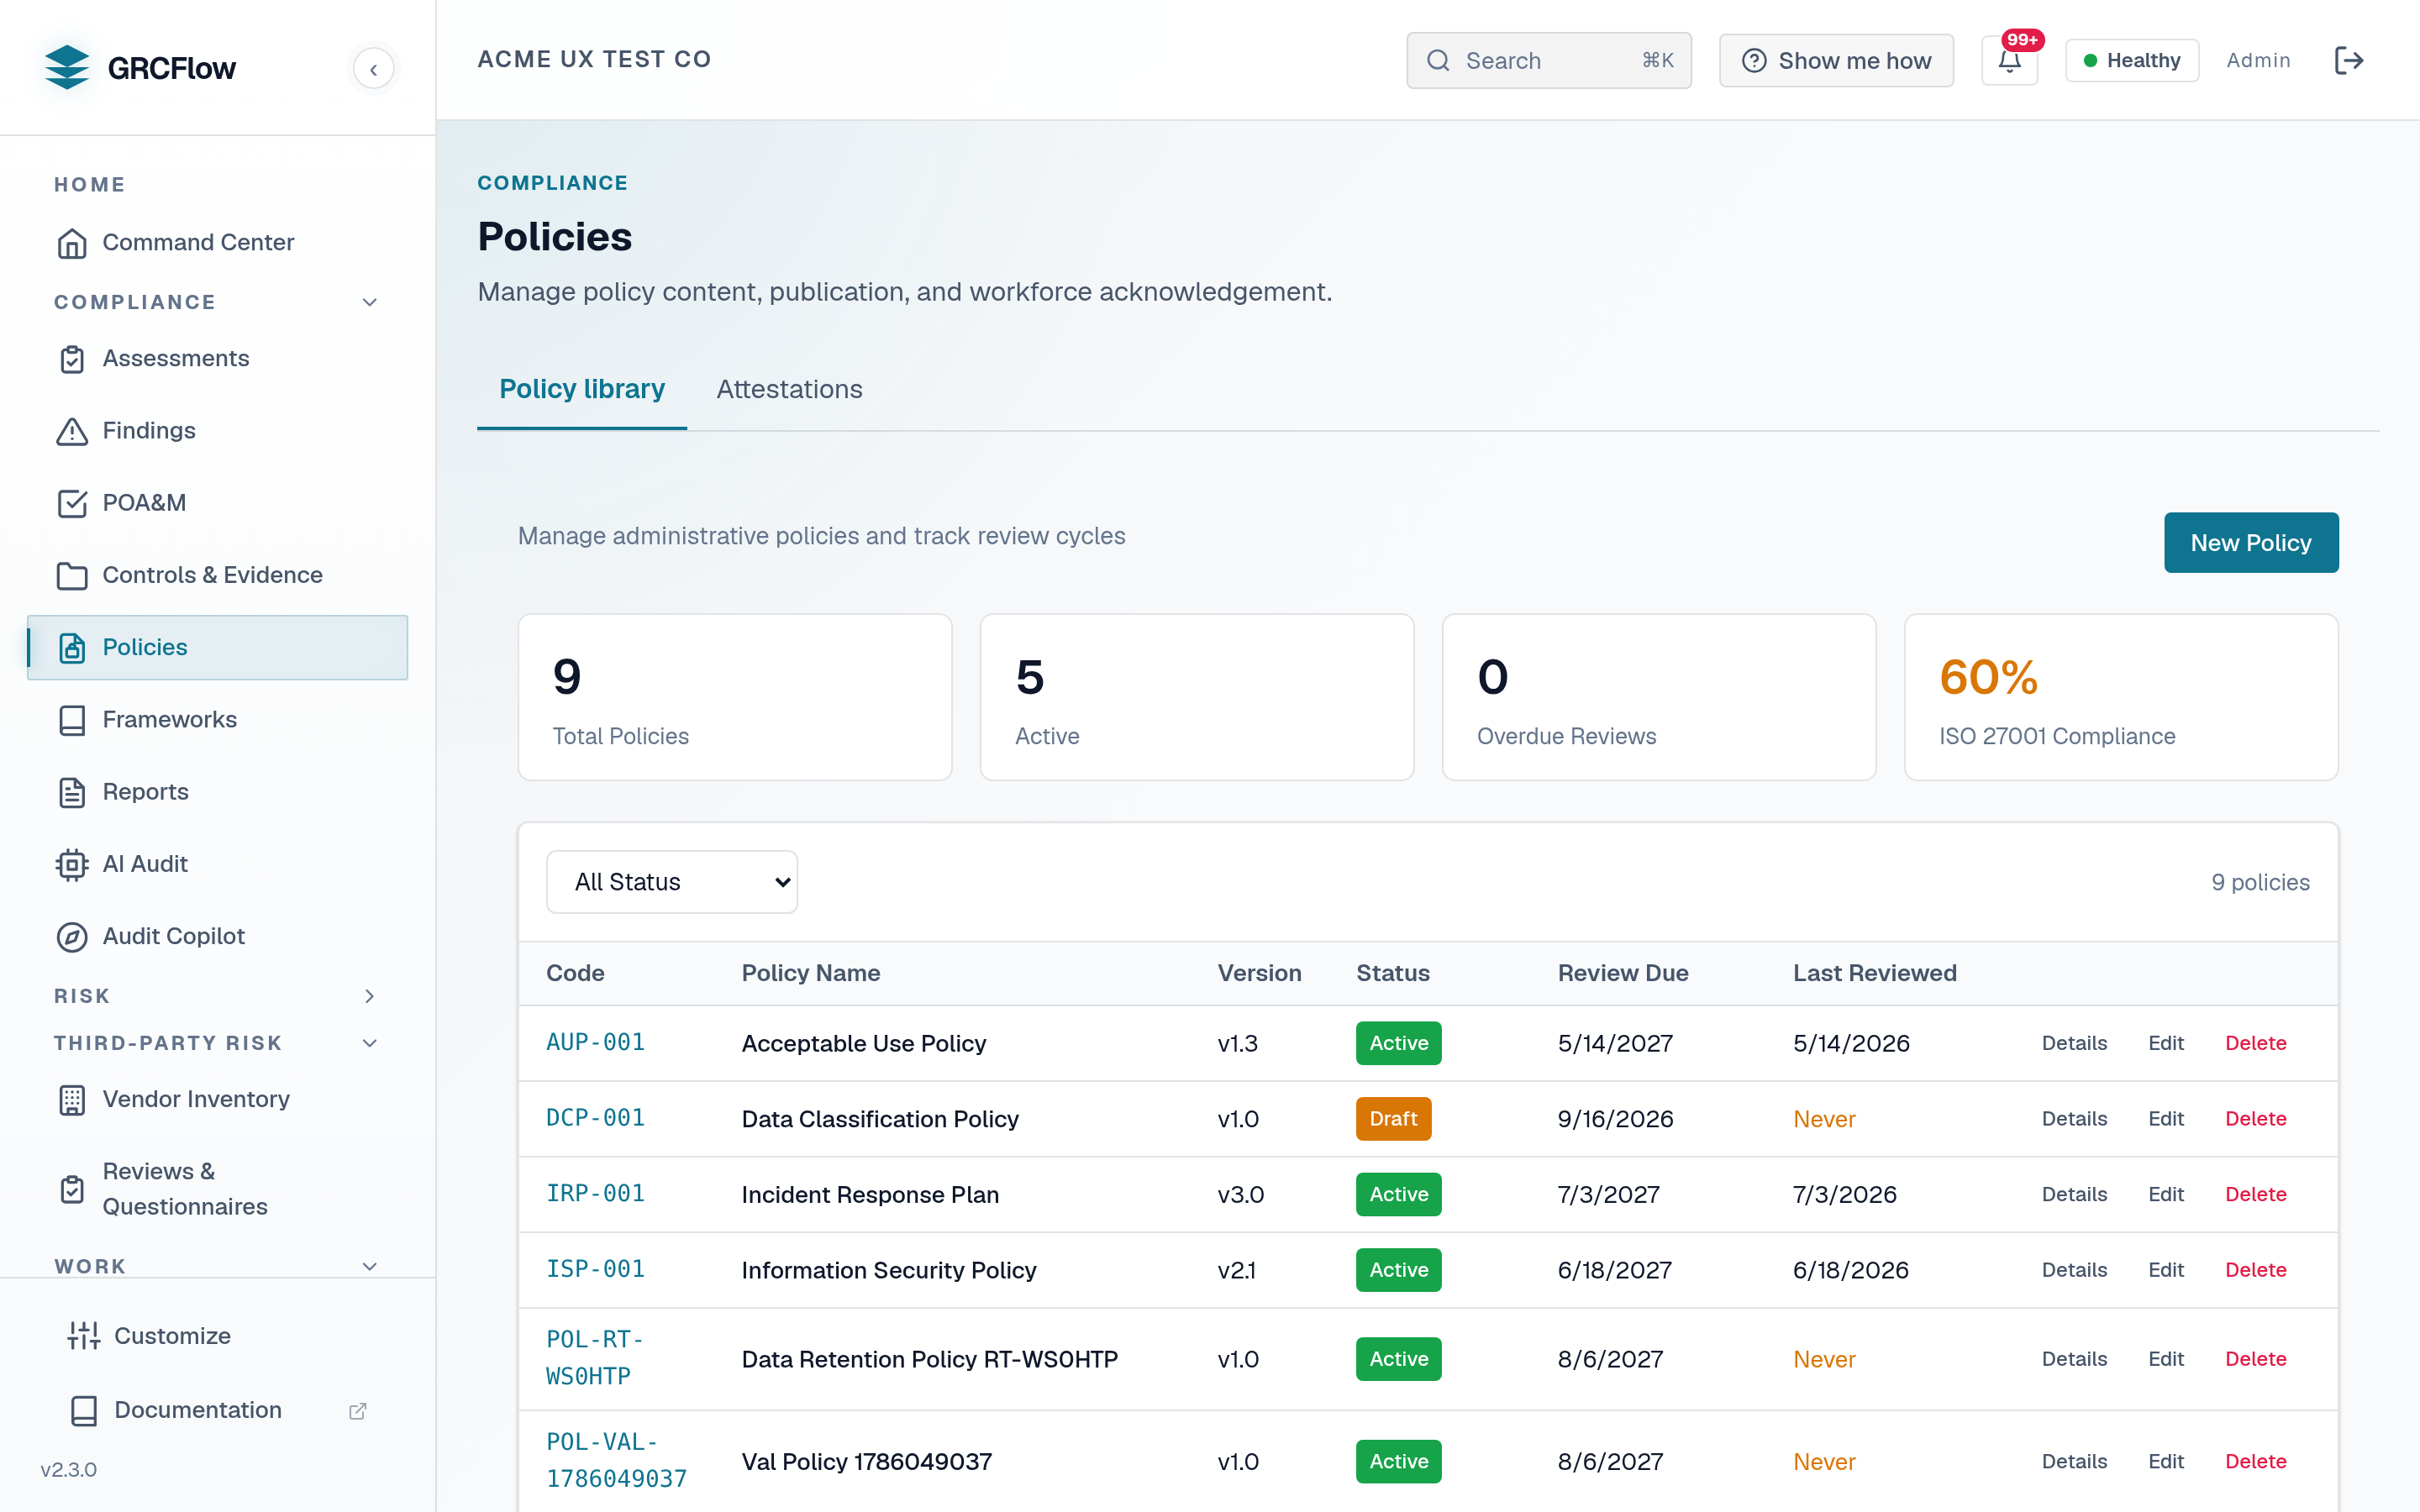Select Policies in the sidebar
The height and width of the screenshot is (1512, 2420).
point(217,647)
